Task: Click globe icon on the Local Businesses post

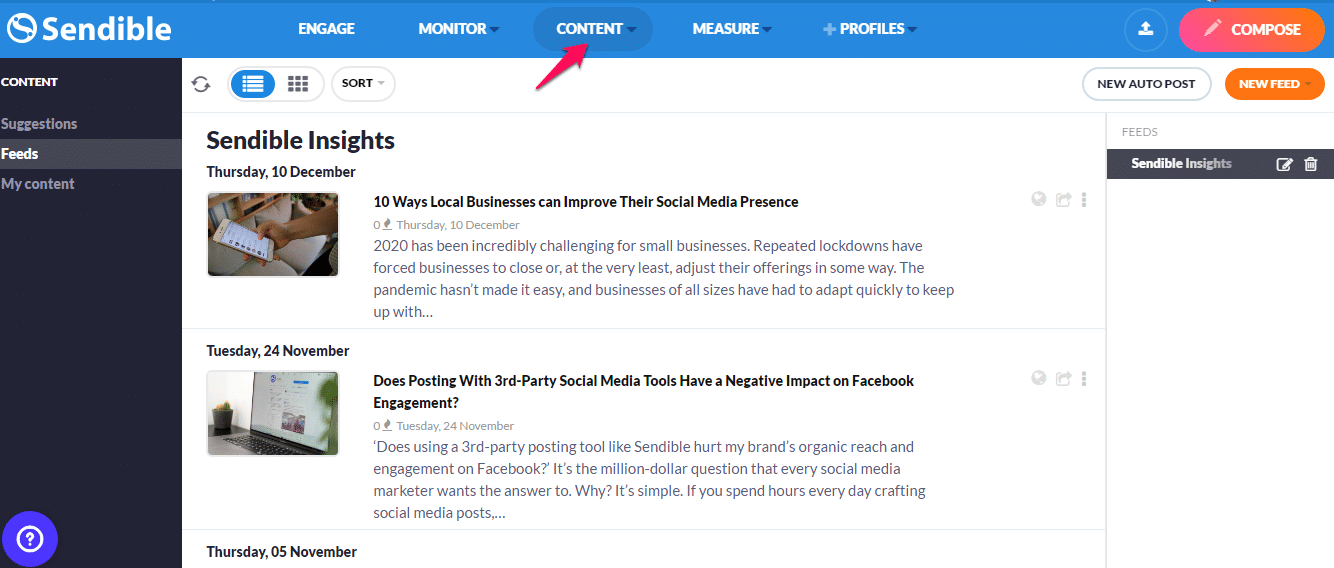Action: [1039, 199]
